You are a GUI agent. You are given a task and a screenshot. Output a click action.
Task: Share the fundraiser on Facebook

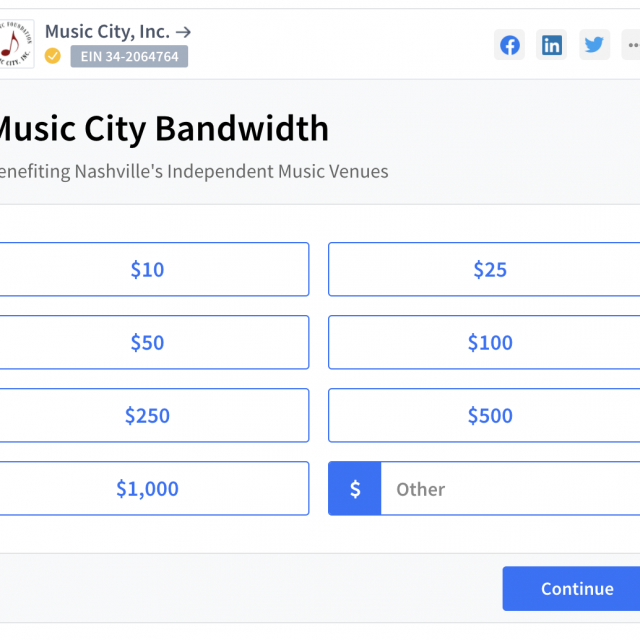[510, 45]
